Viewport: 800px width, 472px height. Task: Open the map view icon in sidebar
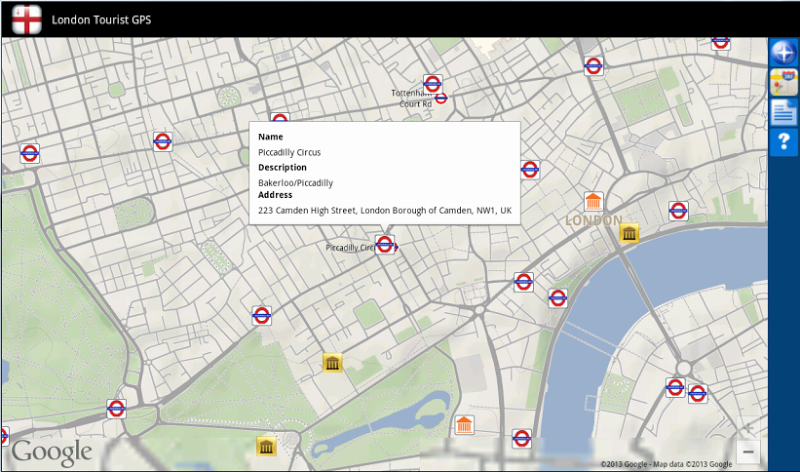784,83
